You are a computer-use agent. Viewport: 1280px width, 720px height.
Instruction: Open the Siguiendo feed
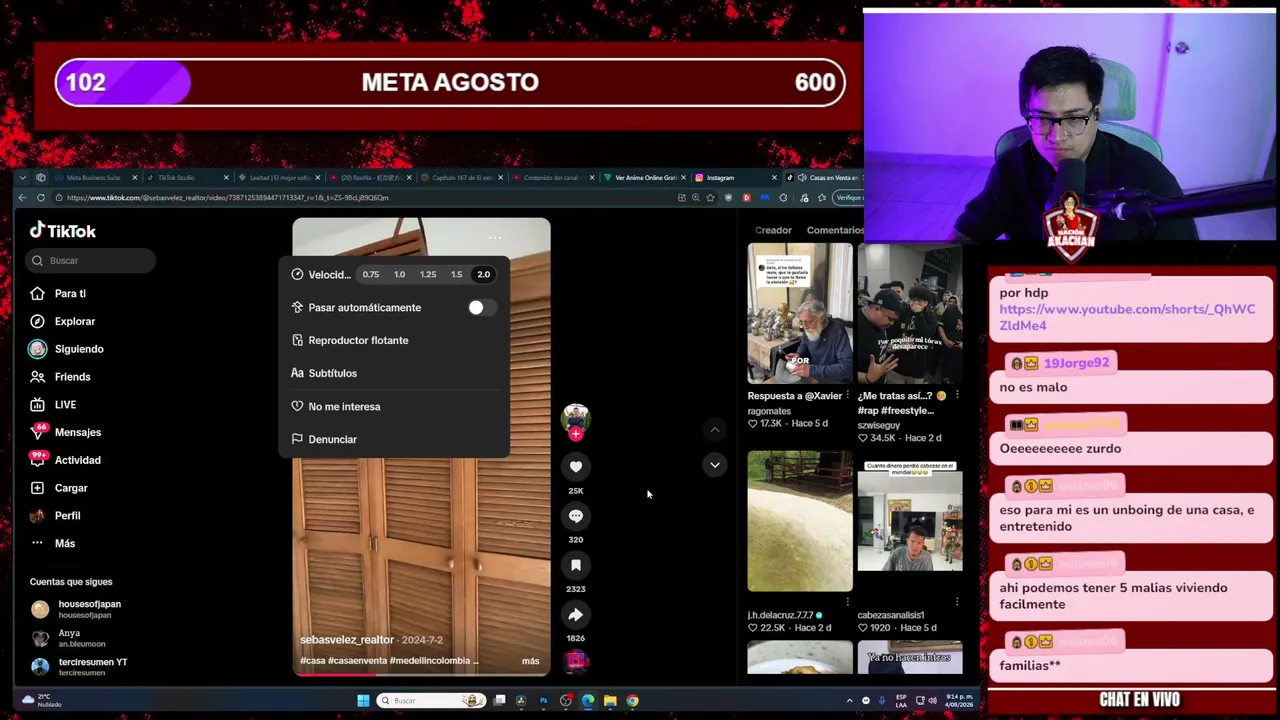[66, 349]
